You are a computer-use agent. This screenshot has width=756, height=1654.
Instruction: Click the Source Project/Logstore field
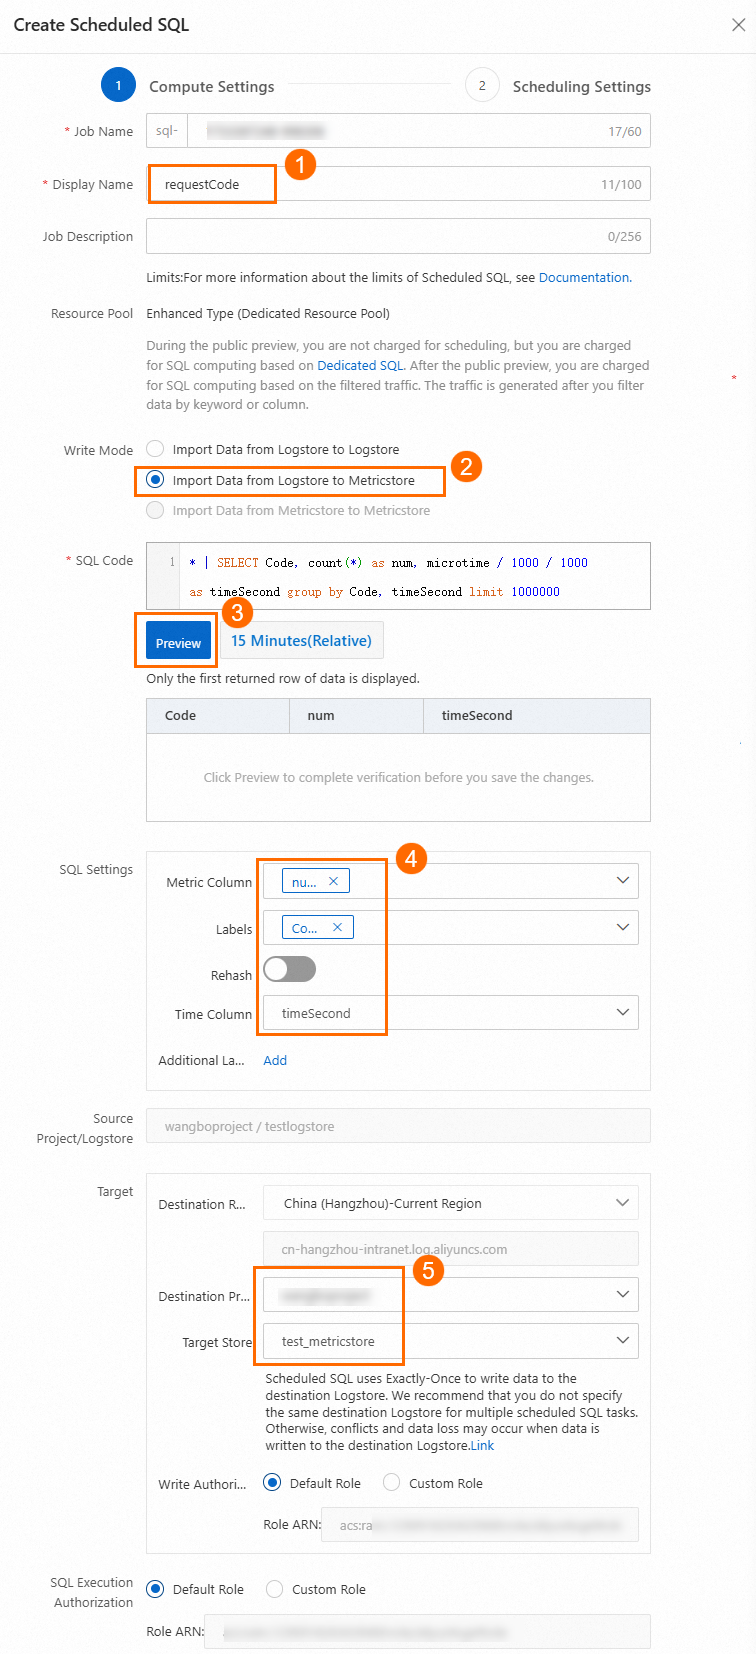coord(398,1126)
